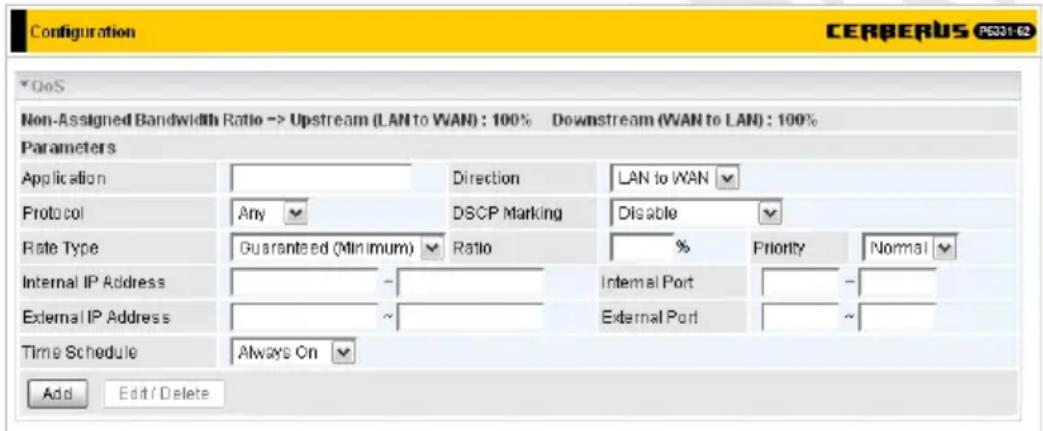Viewport: 1043px width, 431px height.
Task: Click the Internal Port end field
Action: [897, 283]
